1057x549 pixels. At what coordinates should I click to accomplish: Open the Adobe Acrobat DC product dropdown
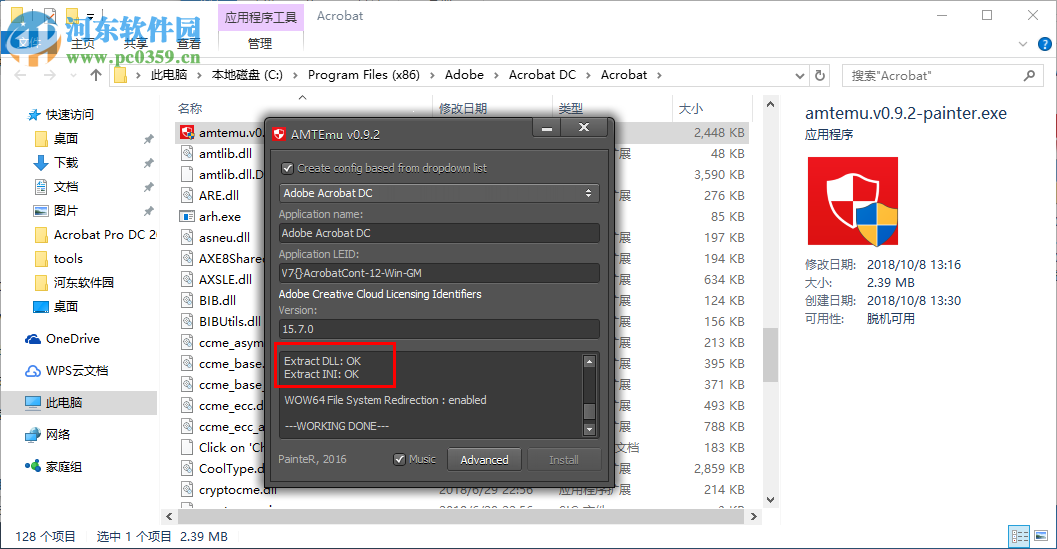click(x=439, y=193)
